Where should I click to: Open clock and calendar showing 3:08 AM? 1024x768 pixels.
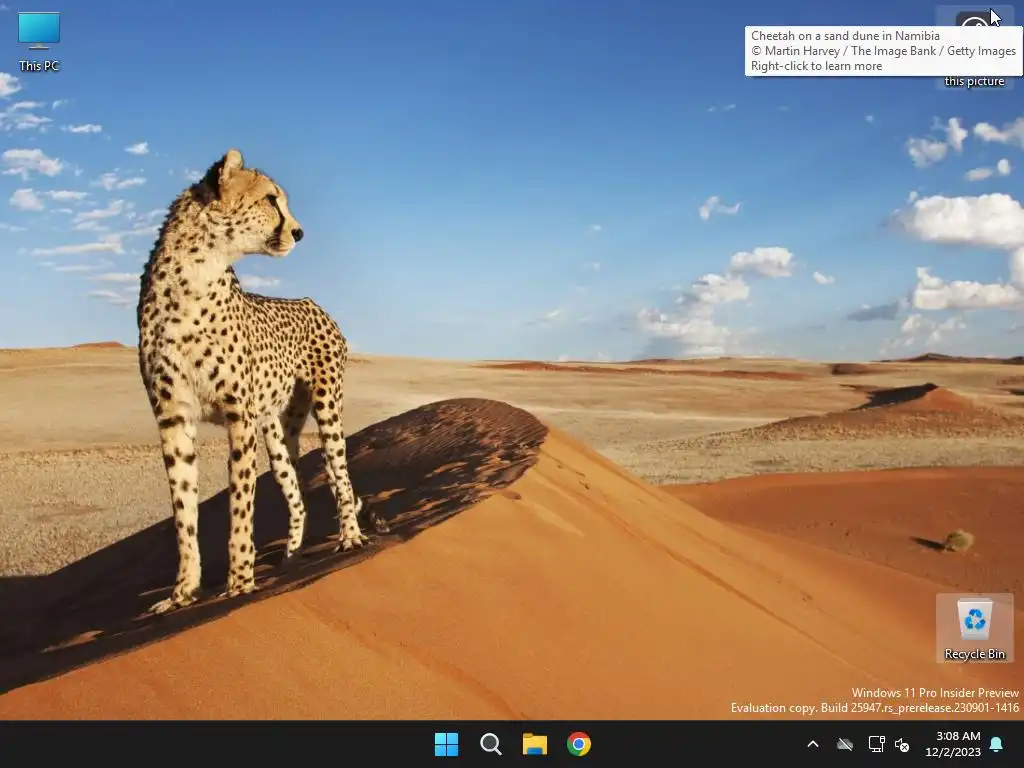click(953, 744)
